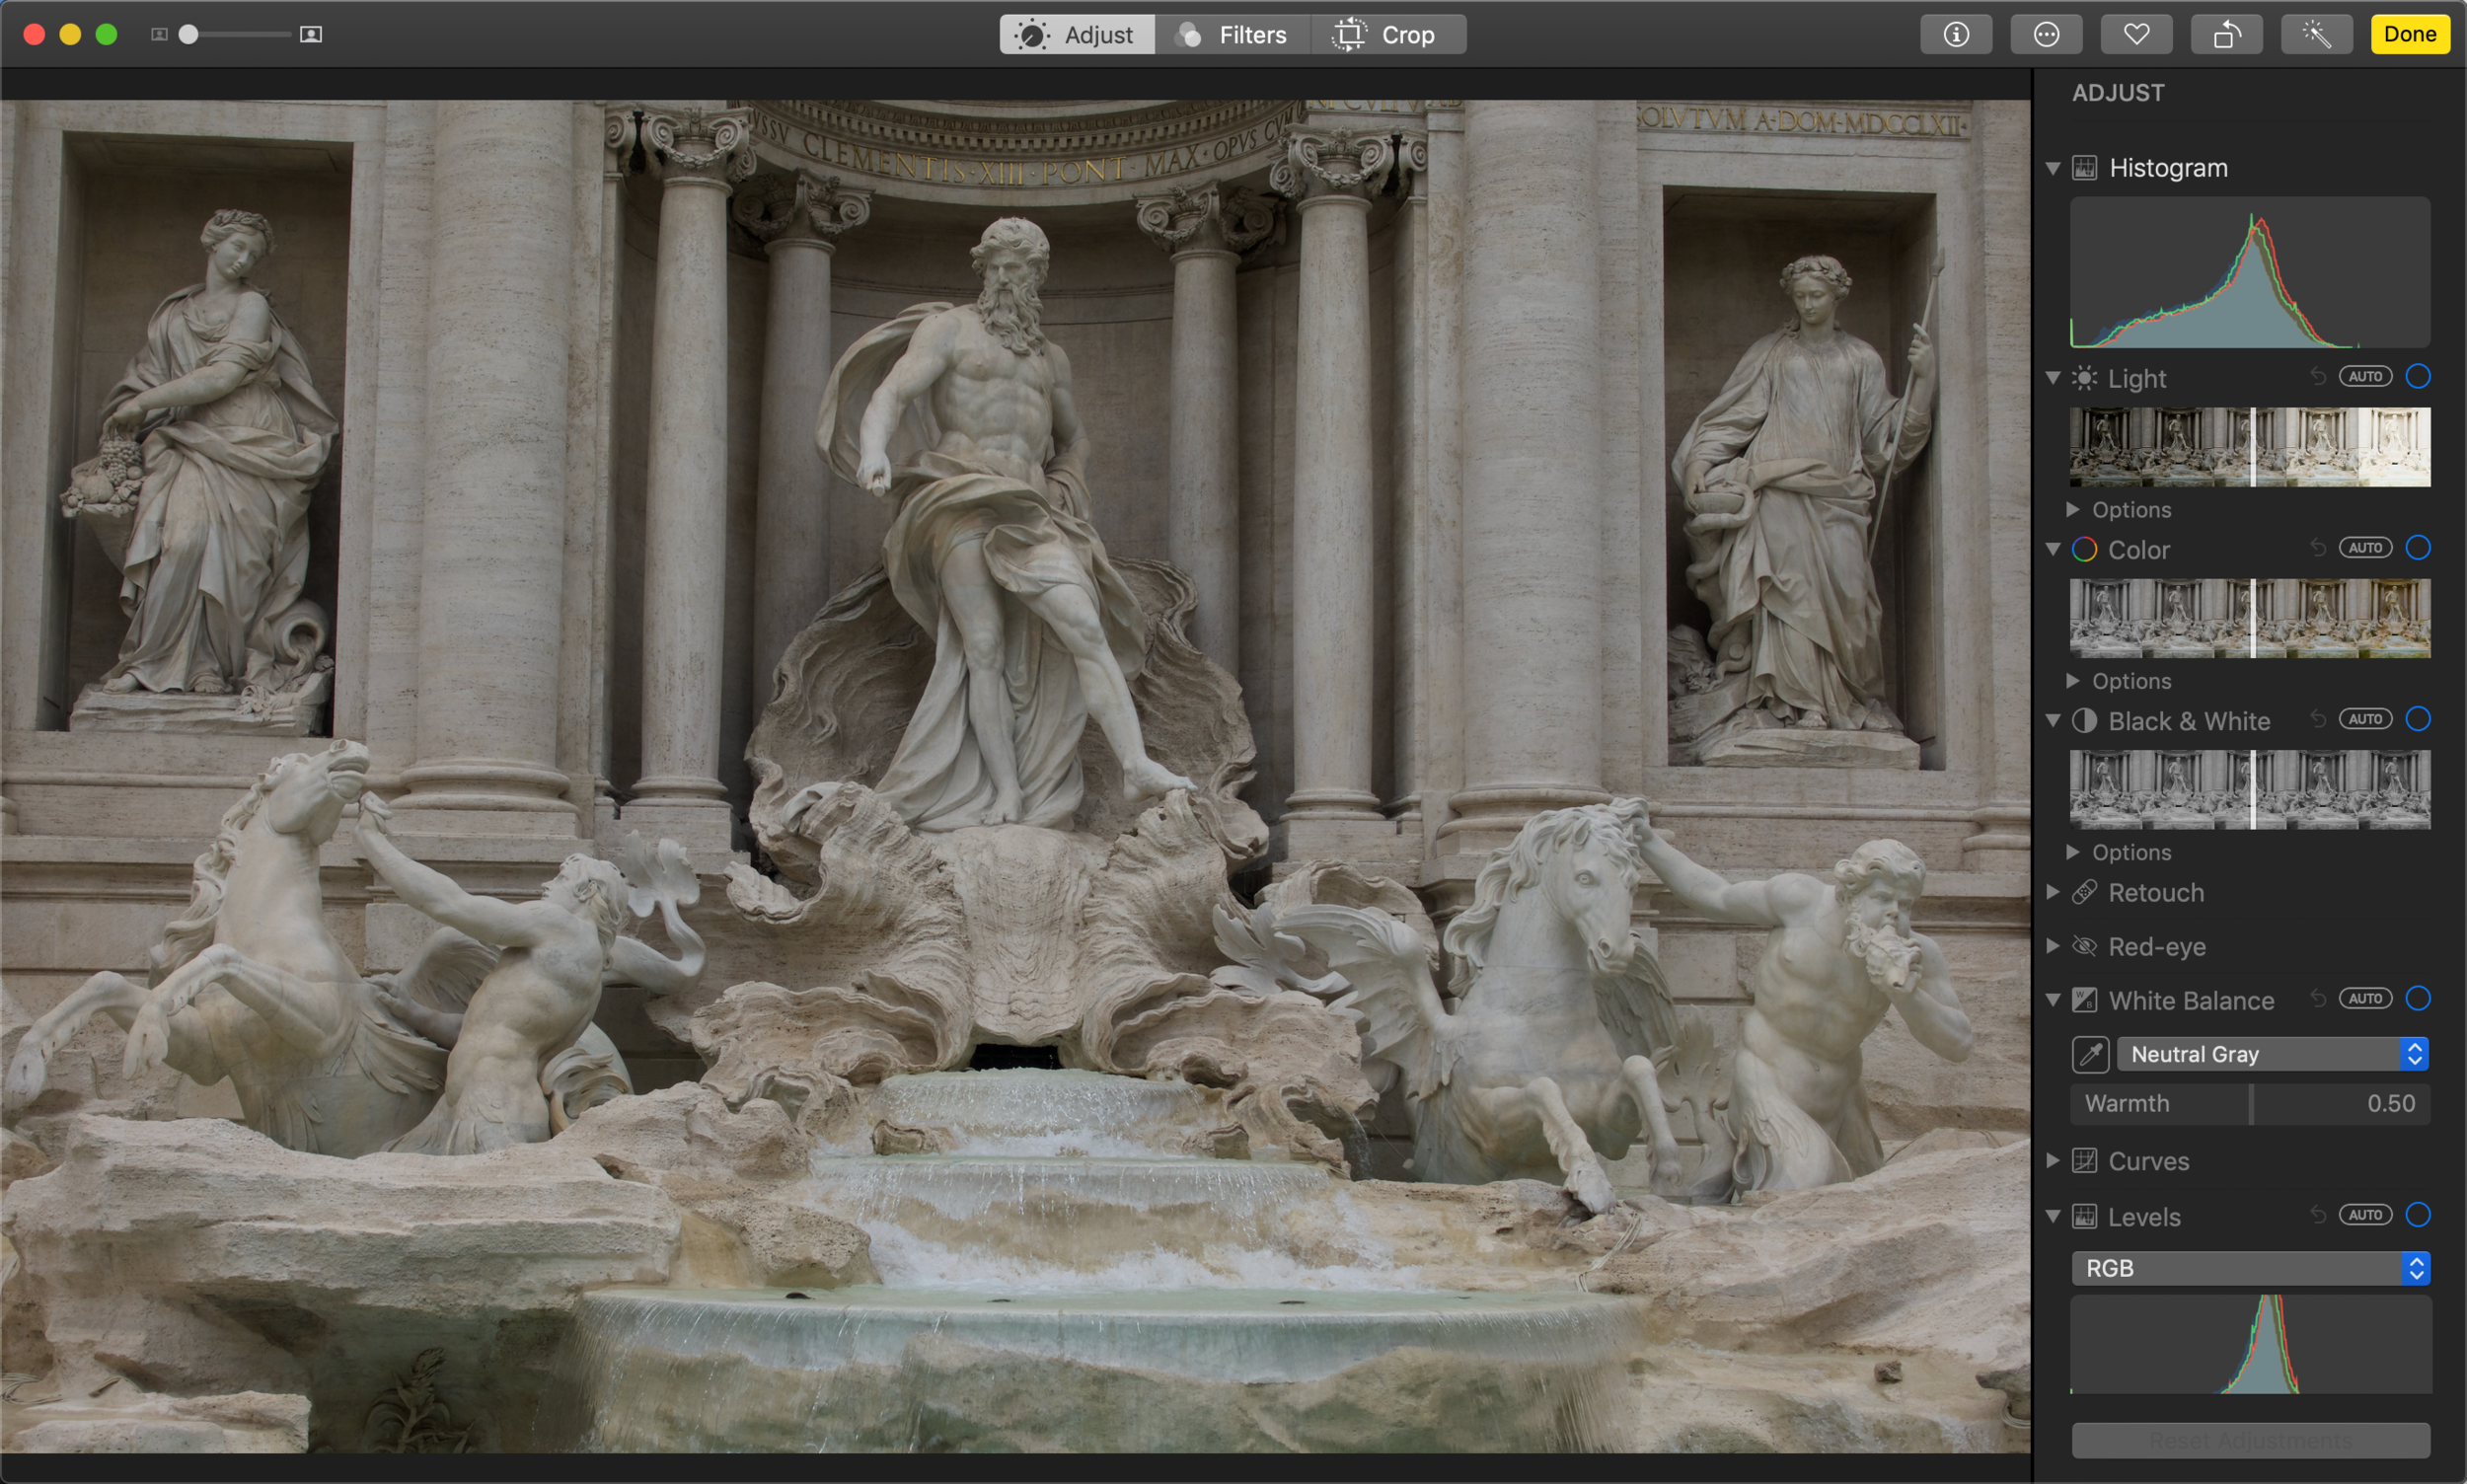Collapse the Black & White section
Screen dimensions: 2467x1484
(x=2053, y=721)
